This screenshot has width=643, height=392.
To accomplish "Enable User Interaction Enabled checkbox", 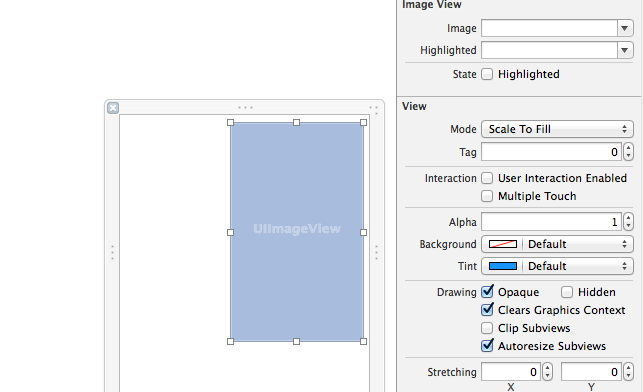I will [x=487, y=178].
